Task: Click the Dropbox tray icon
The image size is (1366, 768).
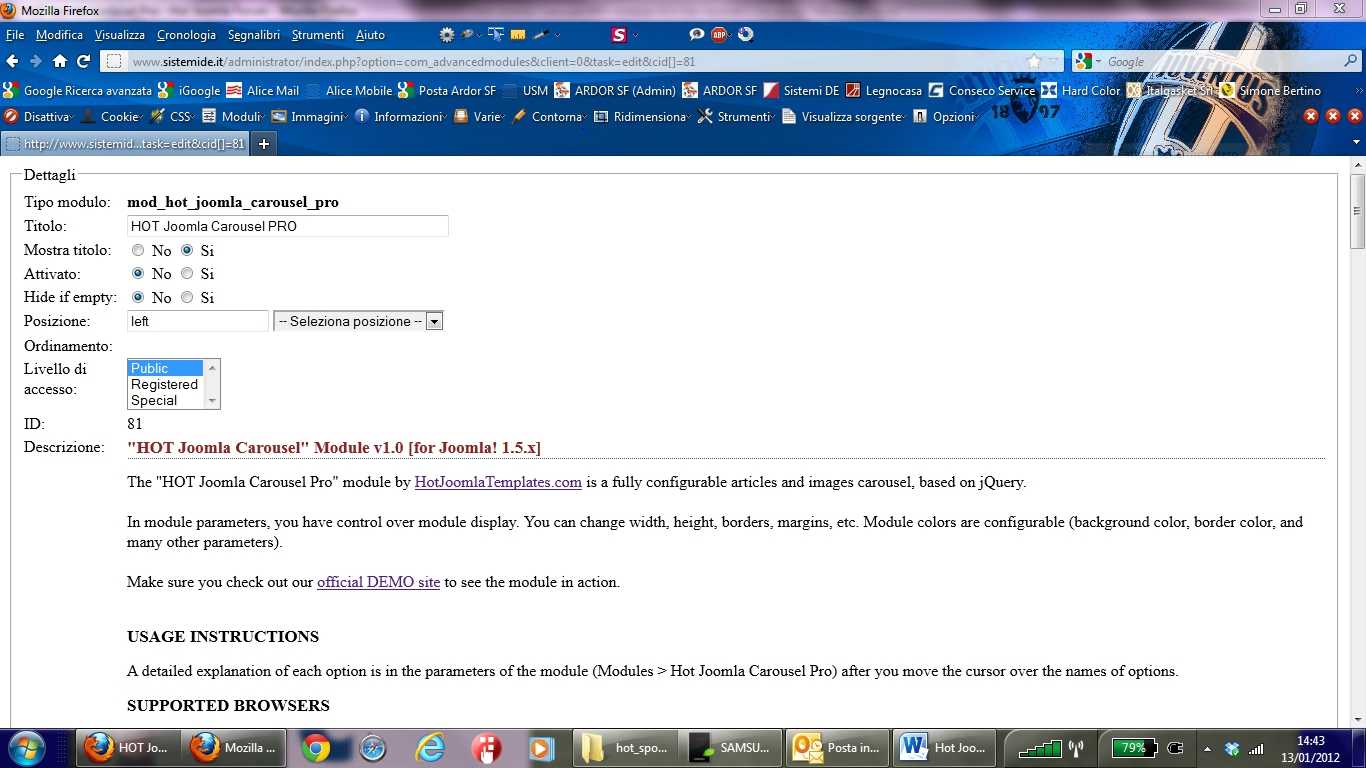Action: 1232,748
